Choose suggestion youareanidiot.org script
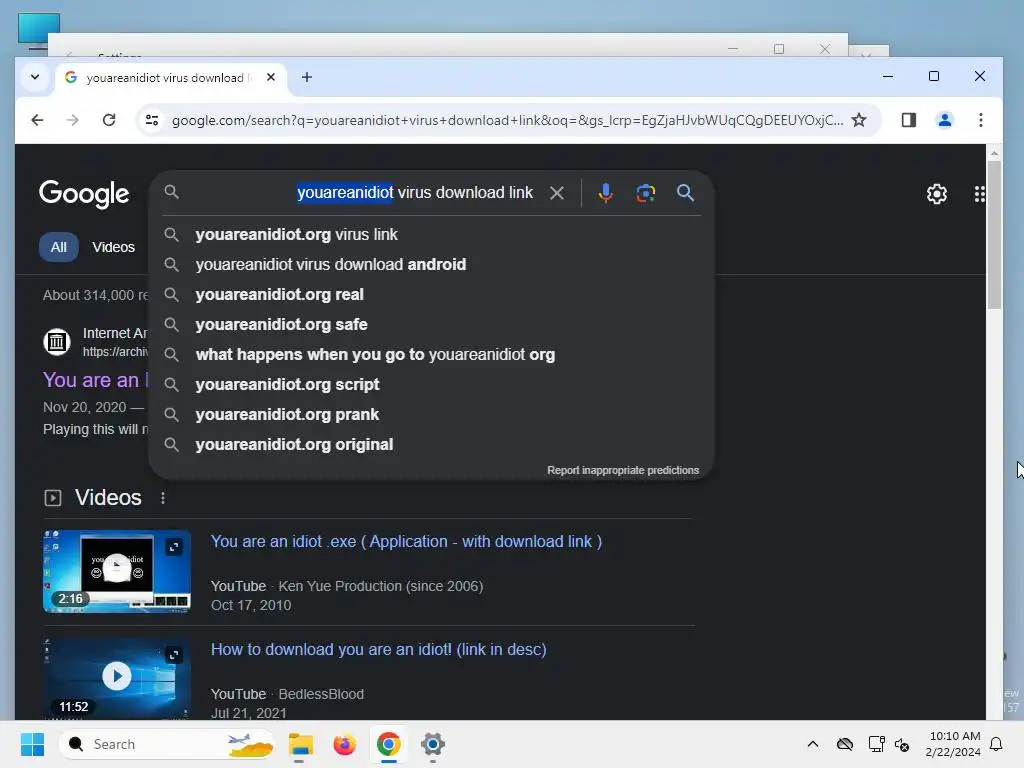 (x=431, y=385)
